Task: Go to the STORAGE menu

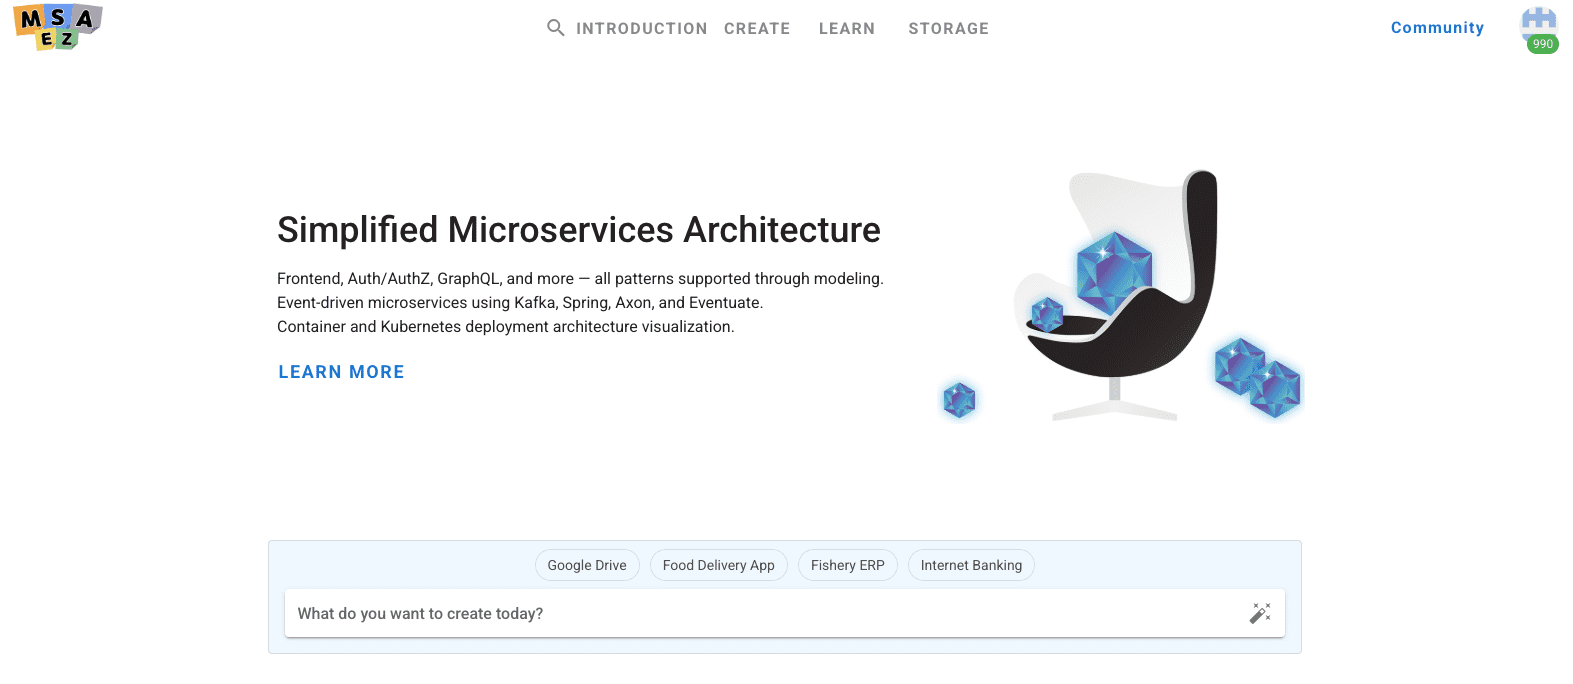Action: [948, 29]
